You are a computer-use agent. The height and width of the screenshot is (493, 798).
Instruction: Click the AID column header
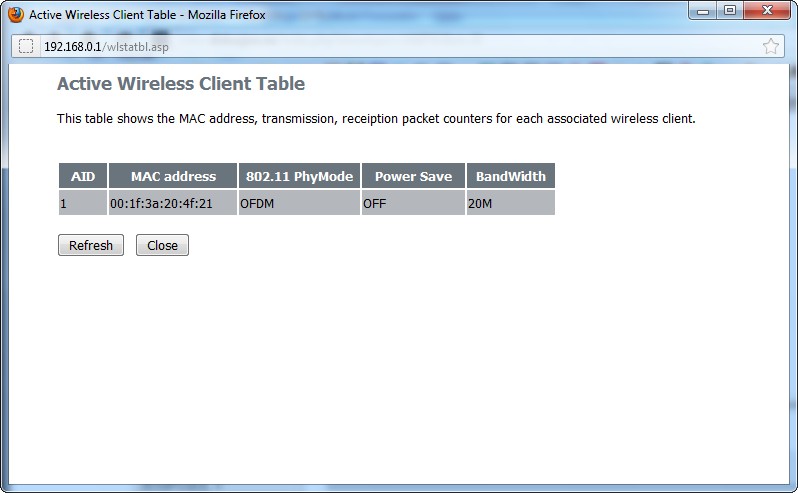83,176
